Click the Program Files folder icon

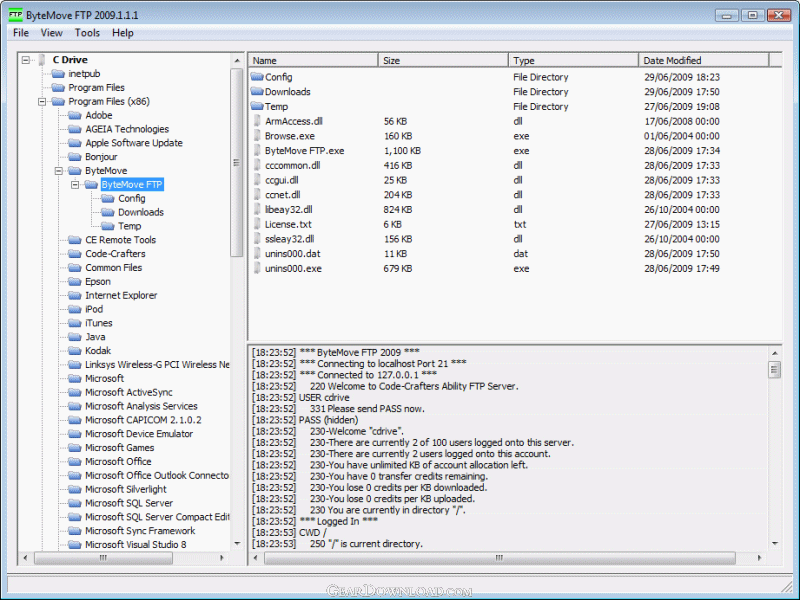pos(58,88)
